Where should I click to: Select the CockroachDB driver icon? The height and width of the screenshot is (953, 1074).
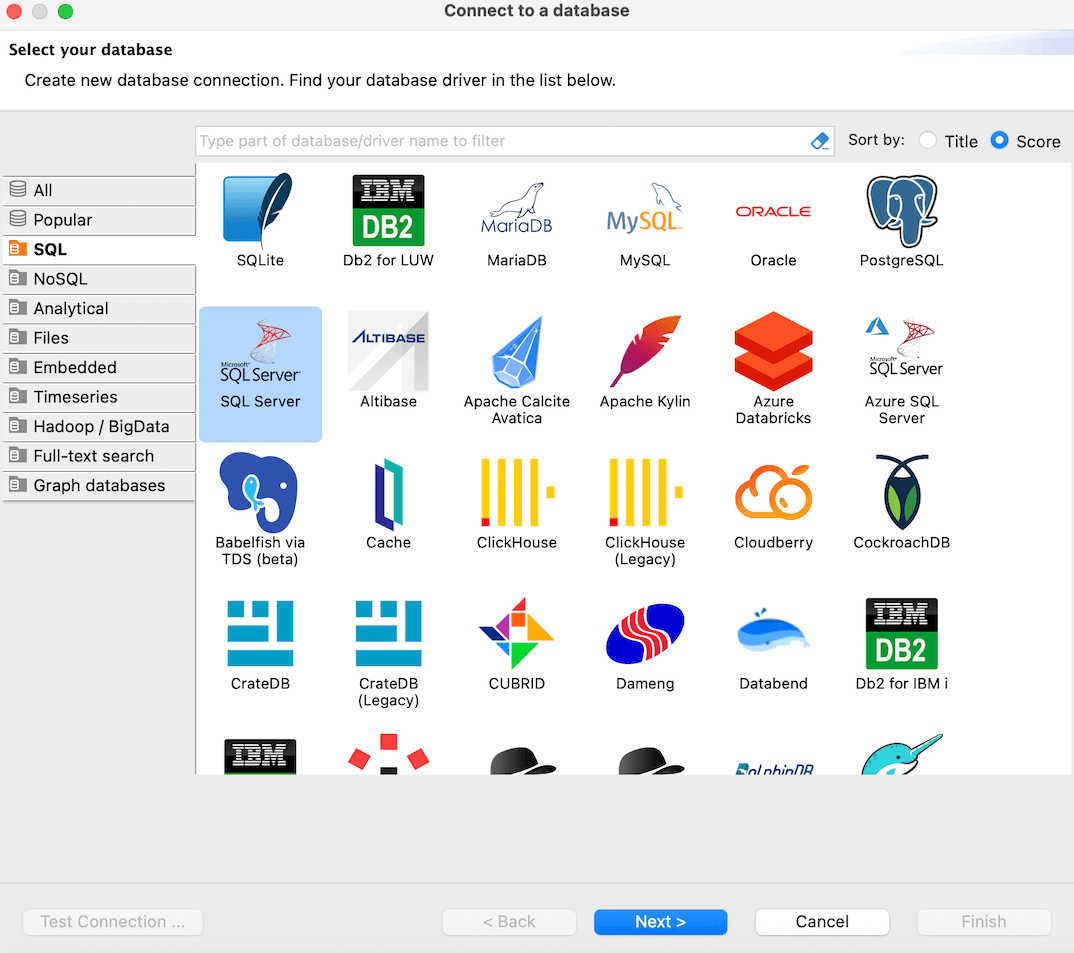click(901, 494)
